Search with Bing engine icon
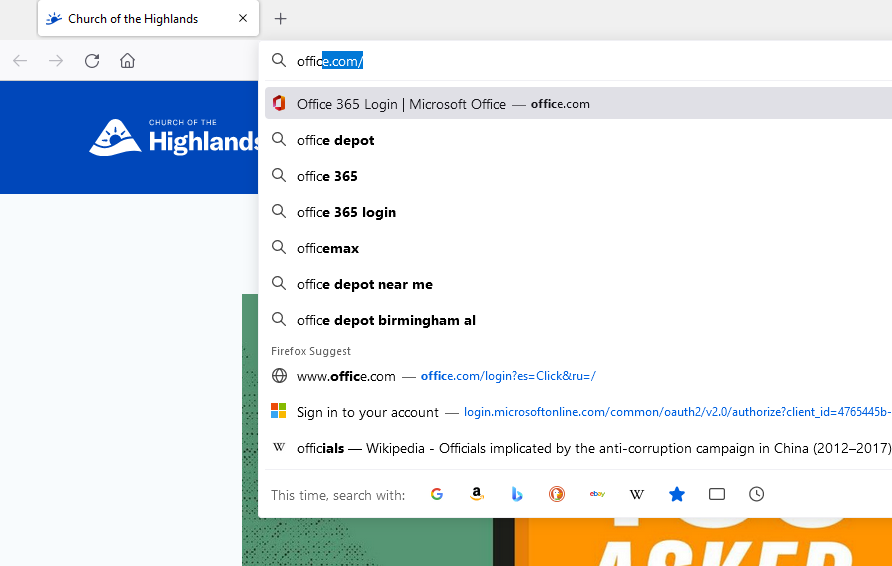The width and height of the screenshot is (892, 566). [x=517, y=494]
